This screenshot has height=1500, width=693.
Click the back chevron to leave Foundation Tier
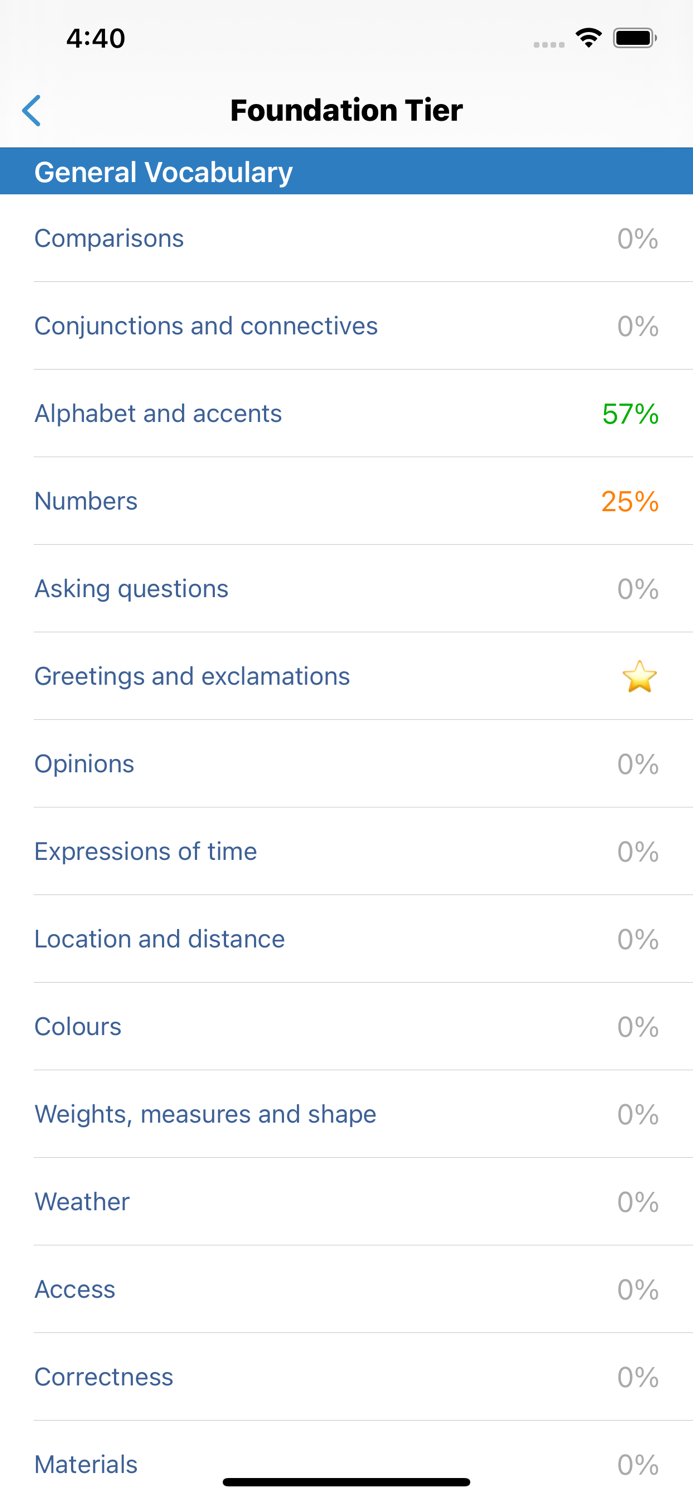31,111
